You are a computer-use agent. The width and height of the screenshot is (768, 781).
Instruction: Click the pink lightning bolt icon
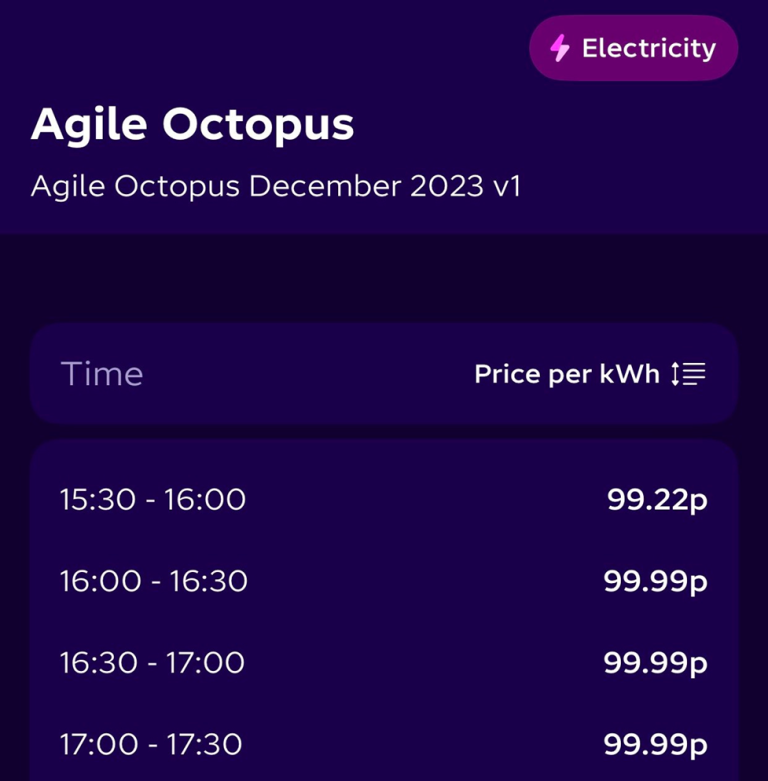pyautogui.click(x=560, y=48)
